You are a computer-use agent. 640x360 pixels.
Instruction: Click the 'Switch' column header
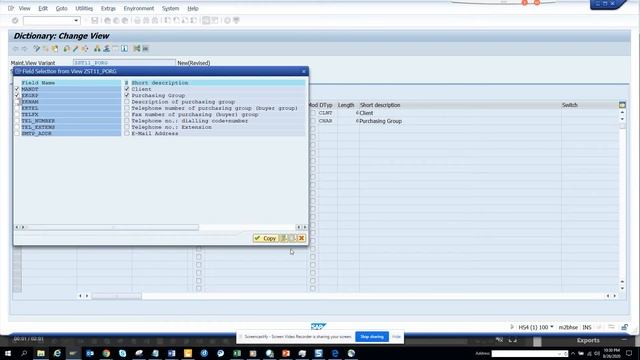(570, 105)
